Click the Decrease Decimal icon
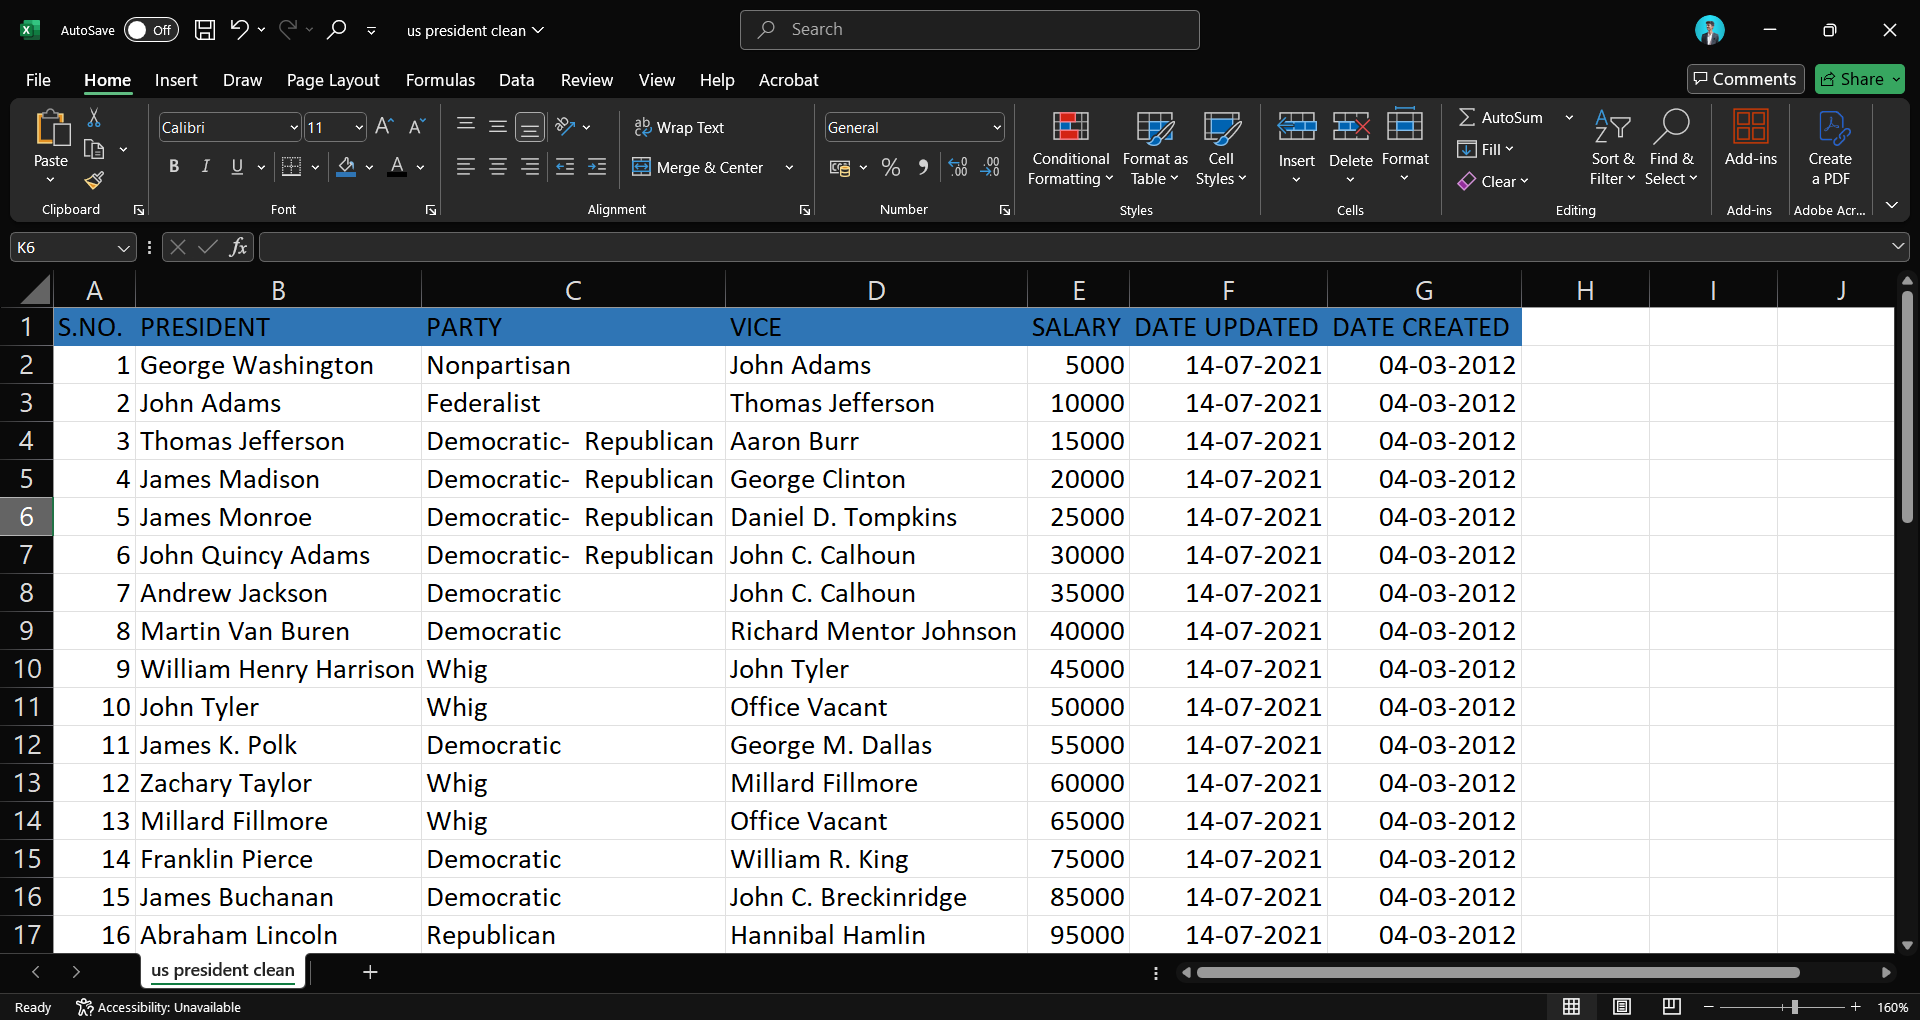The width and height of the screenshot is (1920, 1020). coord(990,168)
